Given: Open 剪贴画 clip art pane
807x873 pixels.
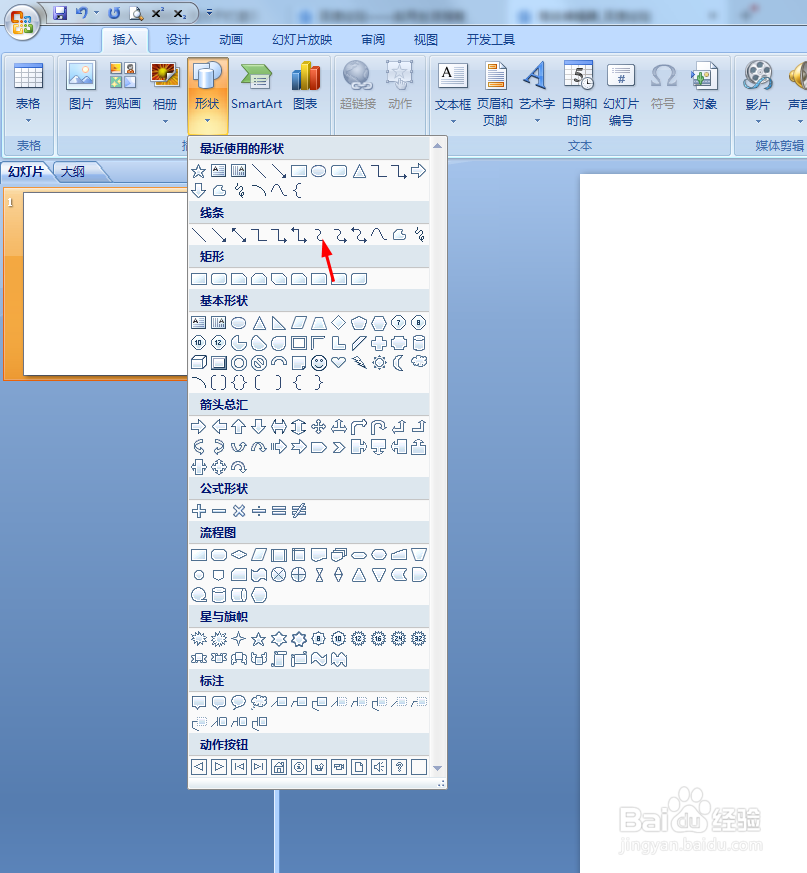Looking at the screenshot, I should (123, 86).
